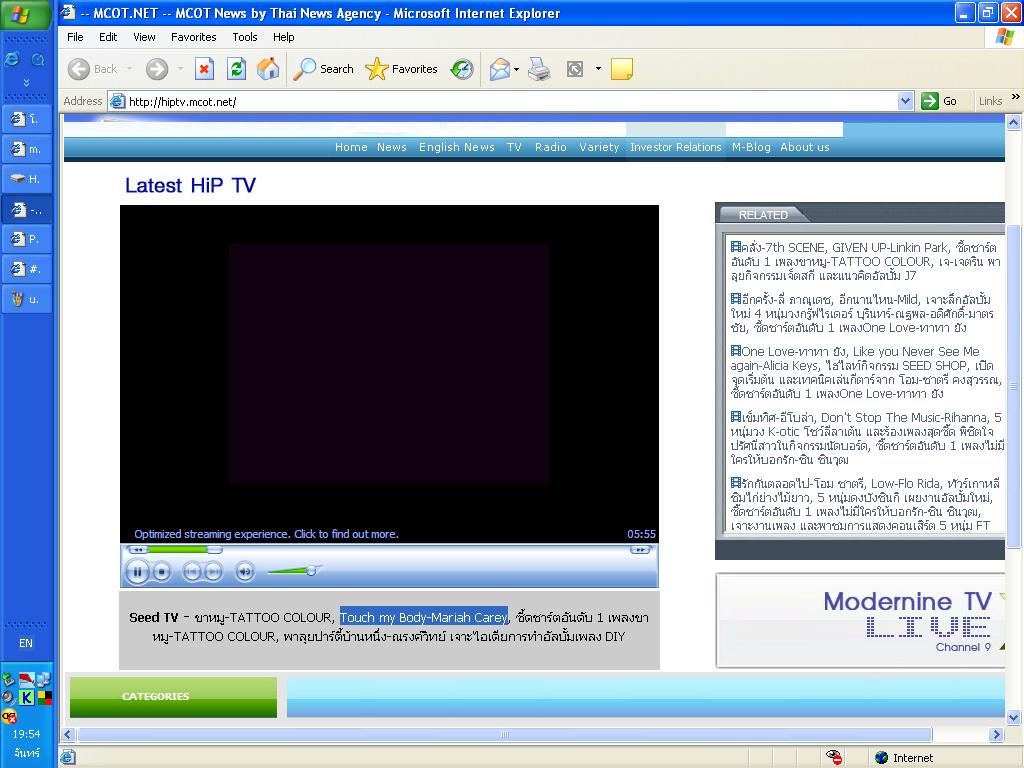Switch to the 'H.' drive taskbar button
This screenshot has width=1024, height=768.
[x=27, y=178]
